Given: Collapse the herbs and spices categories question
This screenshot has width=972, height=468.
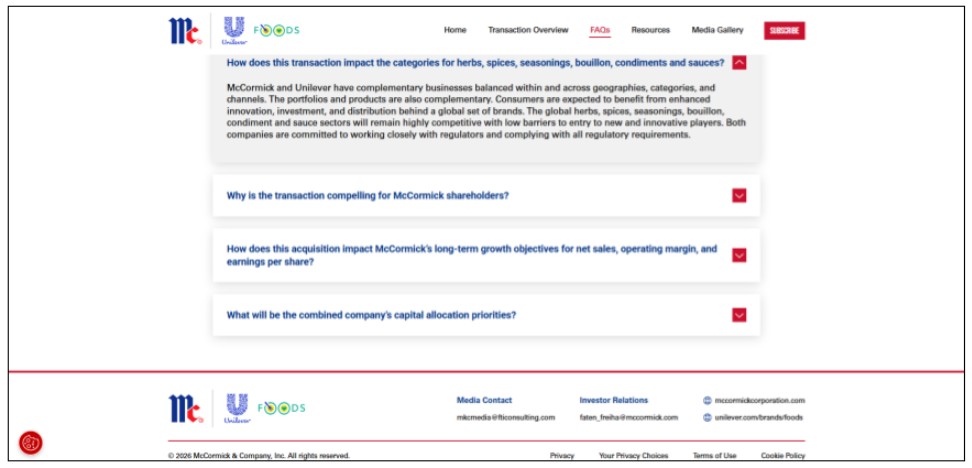Looking at the screenshot, I should point(739,62).
